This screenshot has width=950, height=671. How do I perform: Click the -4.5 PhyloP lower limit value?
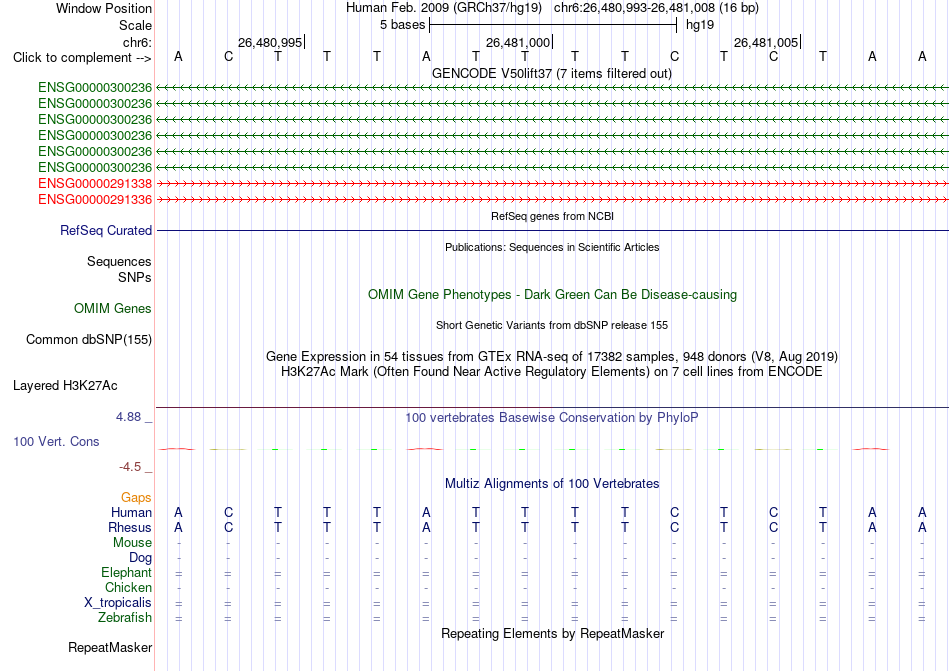tap(130, 467)
